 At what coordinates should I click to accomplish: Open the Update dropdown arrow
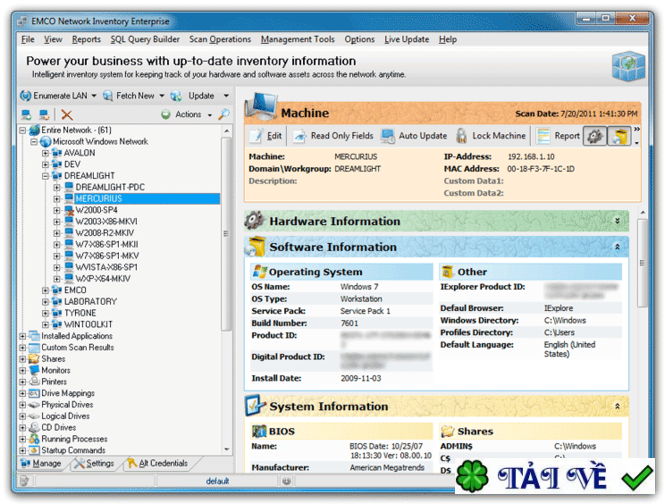[226, 96]
